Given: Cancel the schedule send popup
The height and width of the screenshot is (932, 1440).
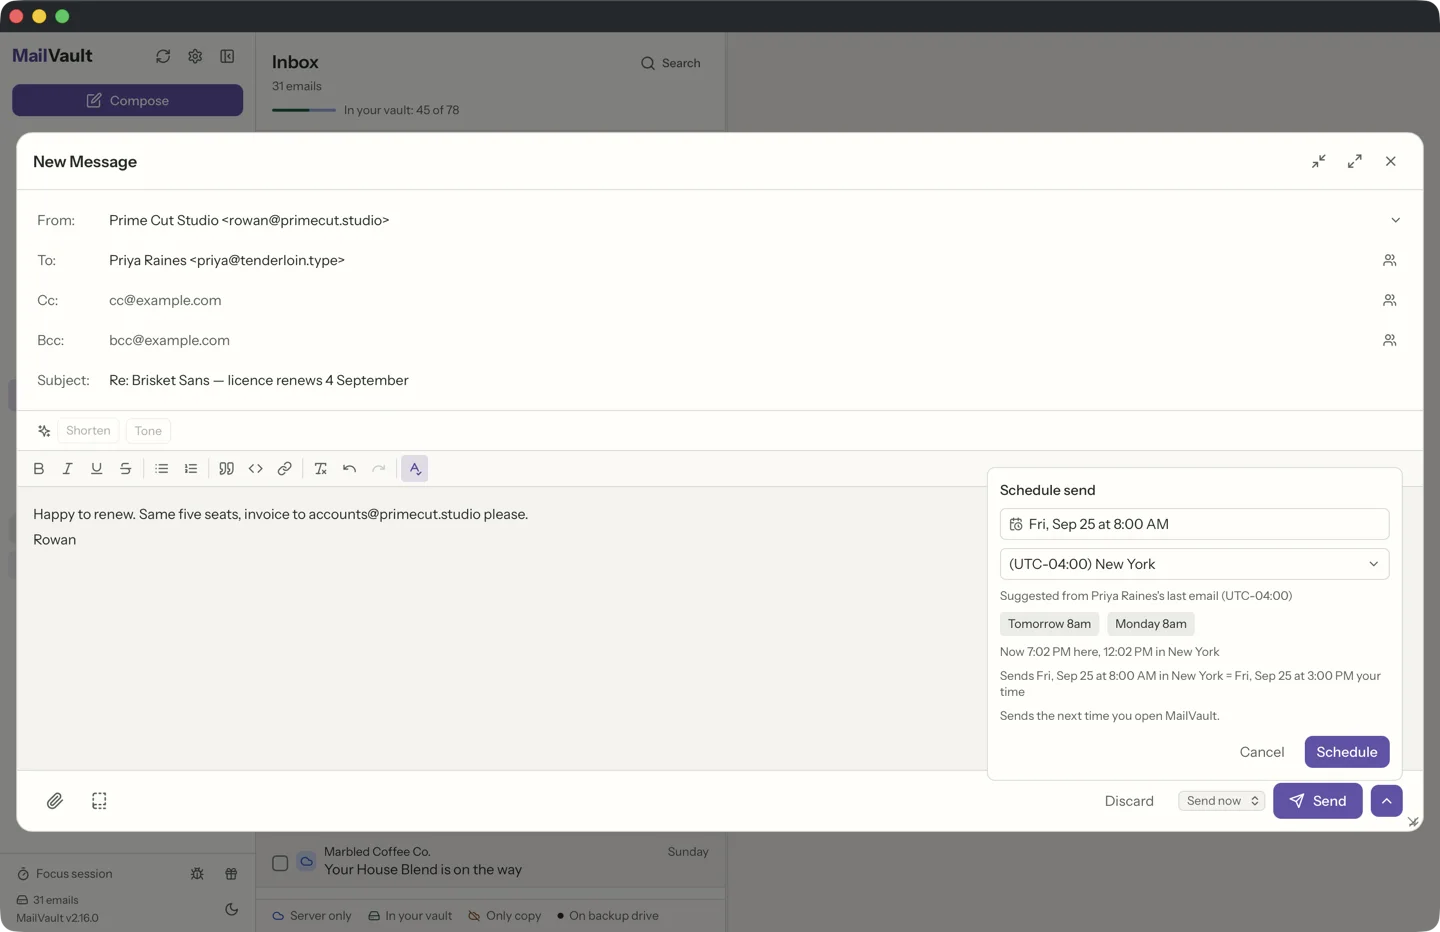Looking at the screenshot, I should coord(1262,752).
